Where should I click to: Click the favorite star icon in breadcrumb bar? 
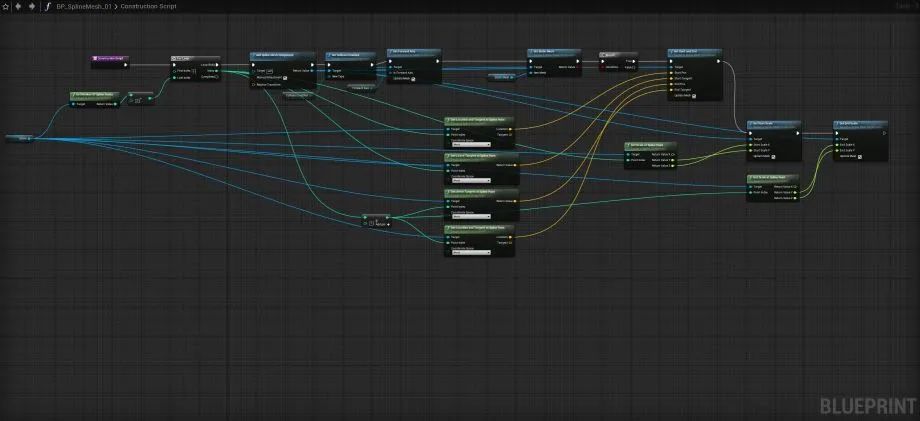(x=6, y=6)
